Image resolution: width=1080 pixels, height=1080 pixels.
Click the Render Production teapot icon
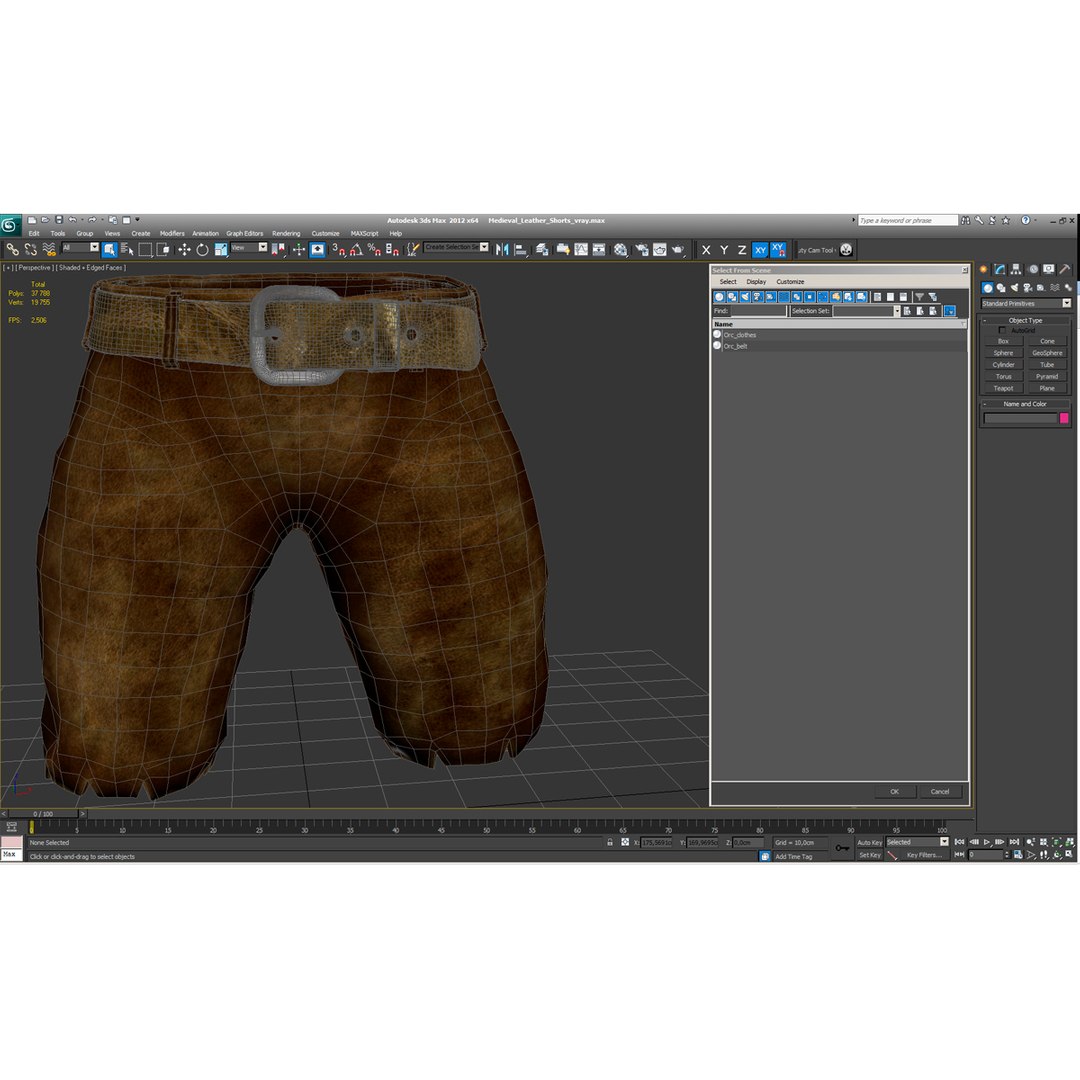(678, 249)
